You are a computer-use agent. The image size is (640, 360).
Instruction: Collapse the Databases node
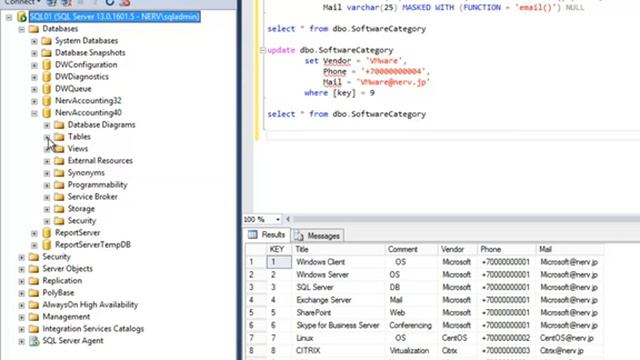coord(22,29)
